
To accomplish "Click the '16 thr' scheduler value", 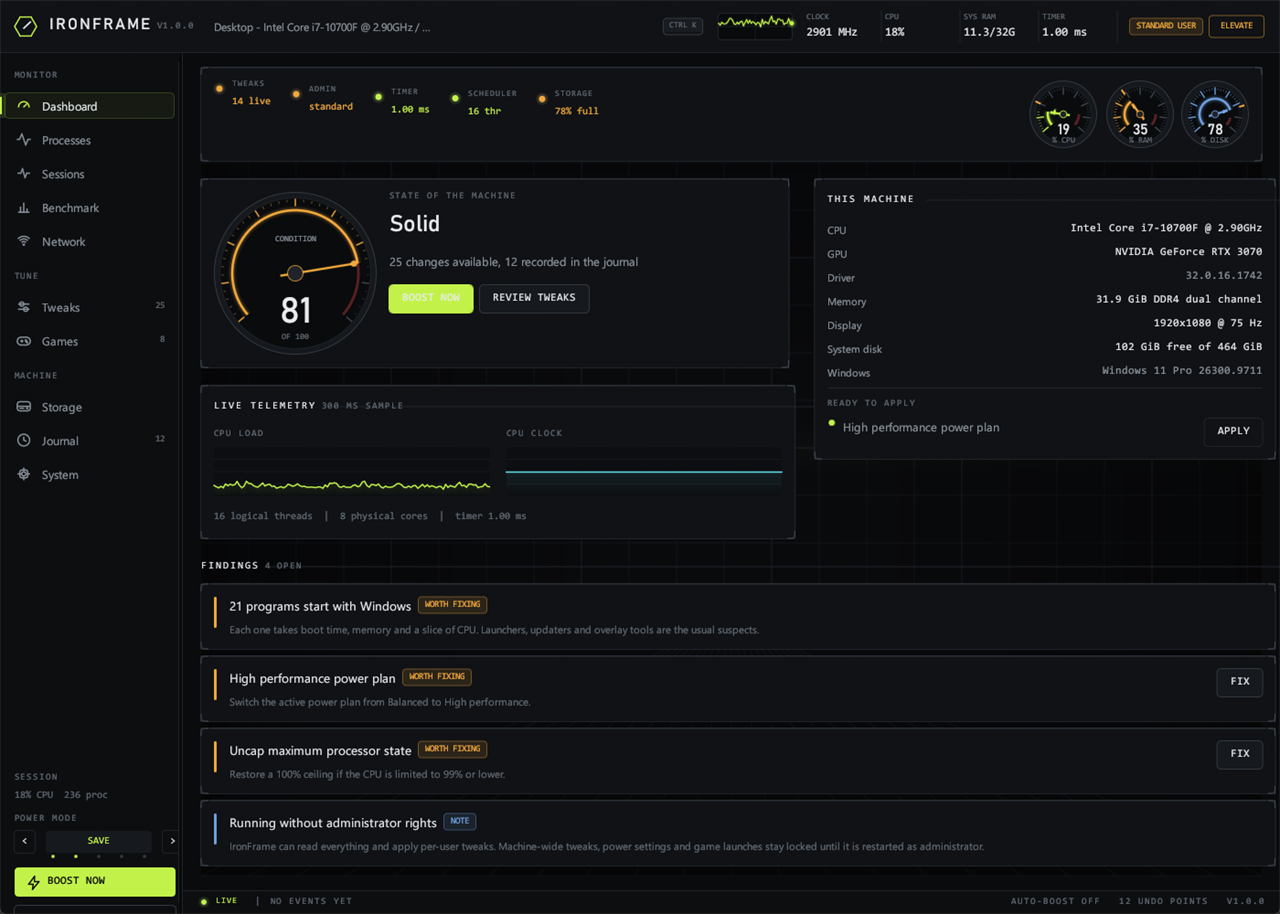I will [484, 111].
